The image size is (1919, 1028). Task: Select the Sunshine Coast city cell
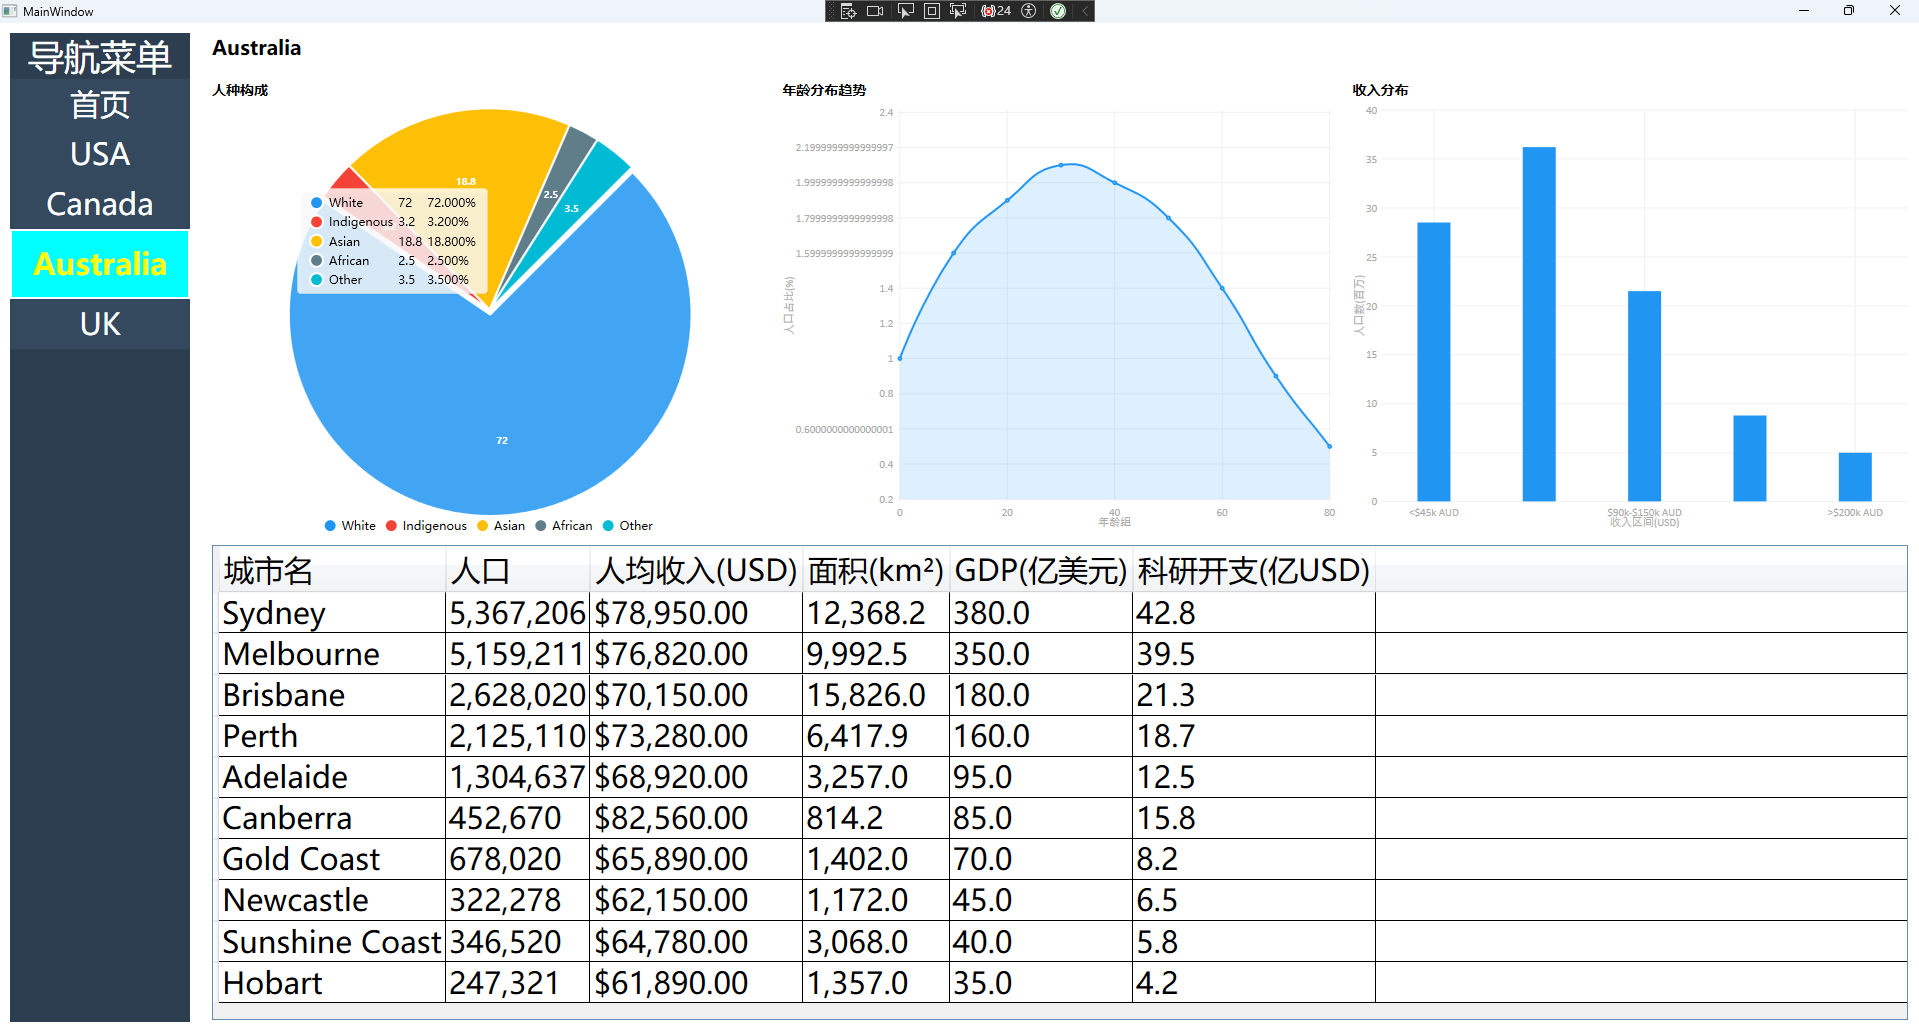coord(331,942)
